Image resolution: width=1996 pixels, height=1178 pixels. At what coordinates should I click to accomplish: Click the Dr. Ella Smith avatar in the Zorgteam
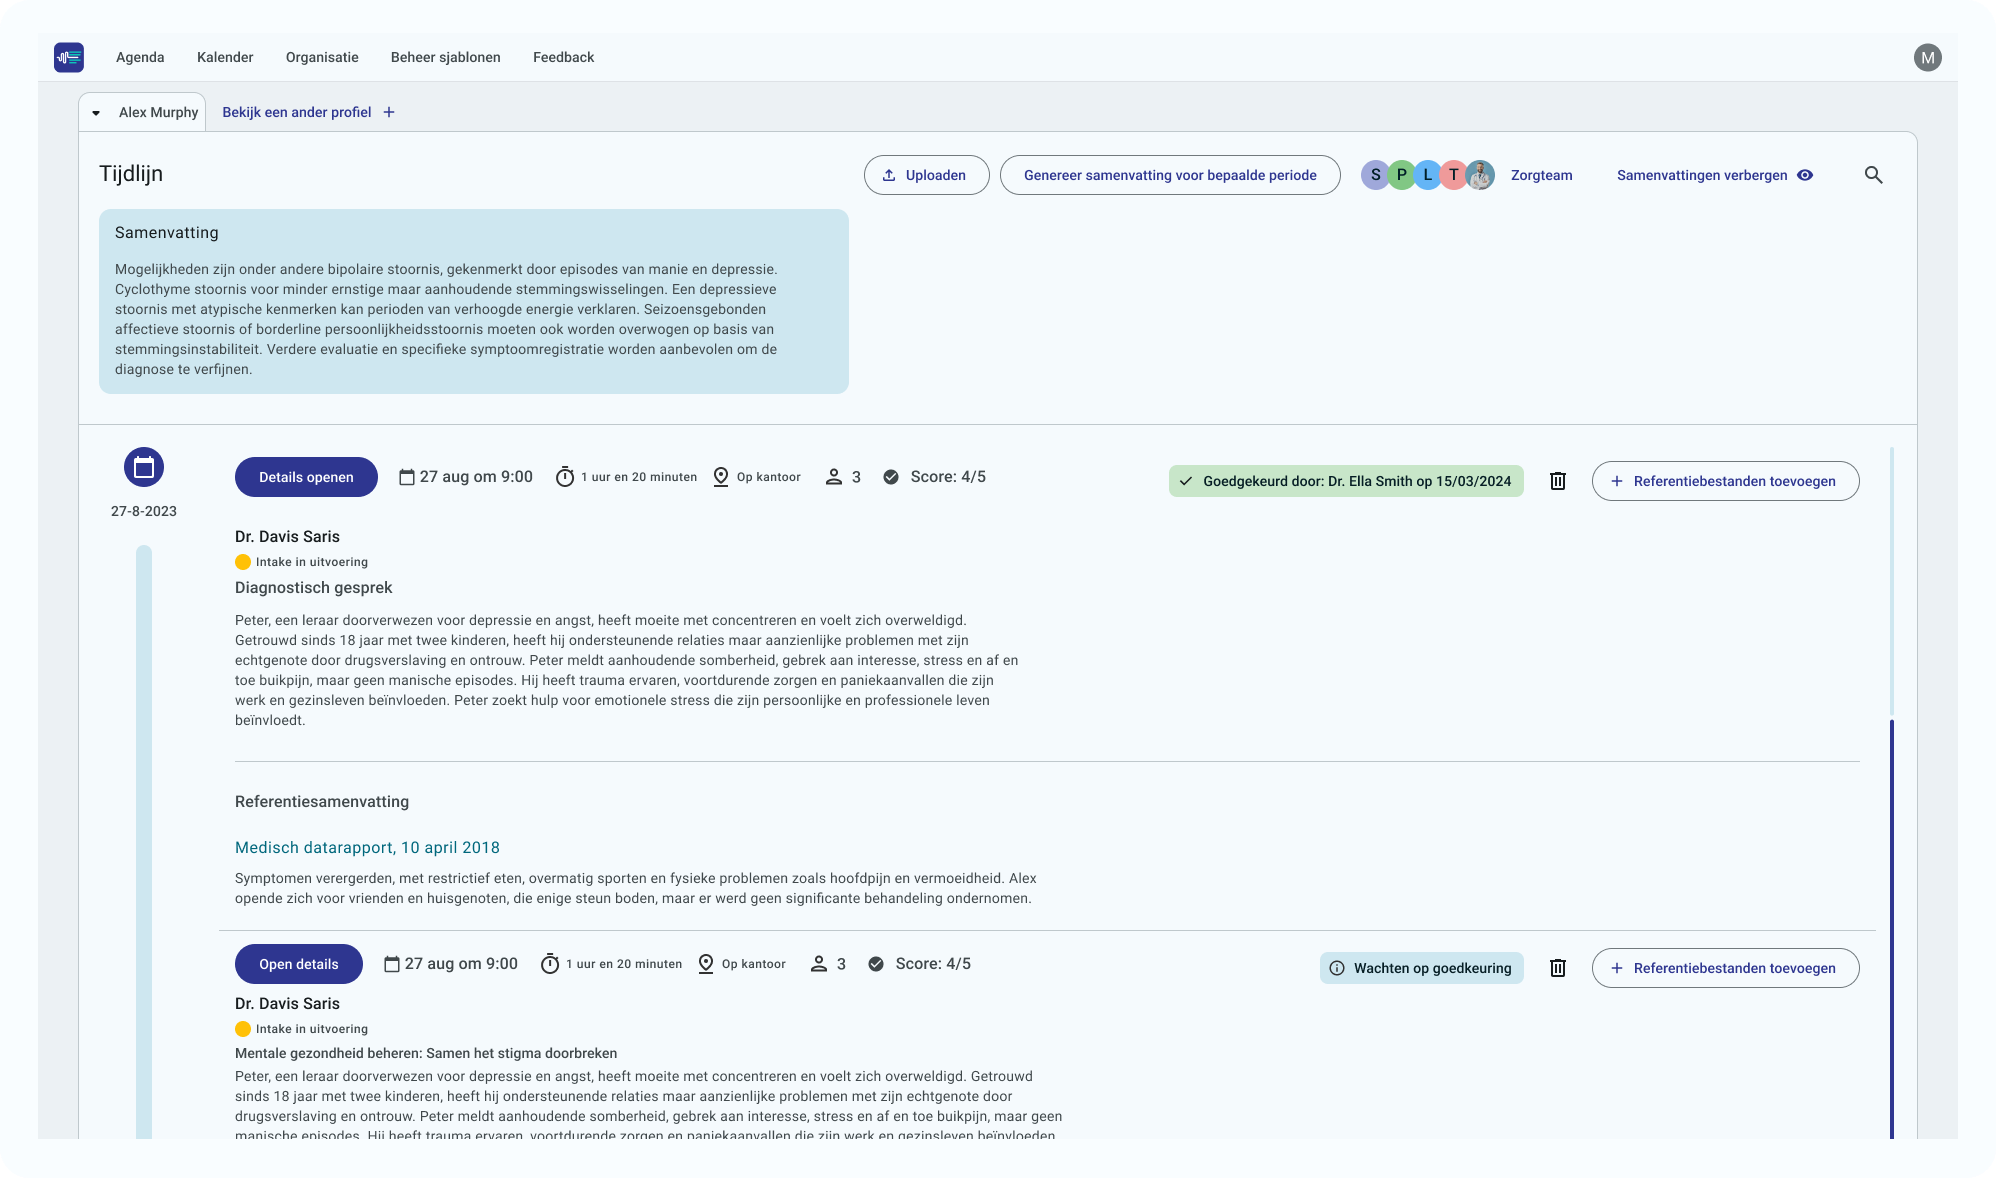point(1480,175)
